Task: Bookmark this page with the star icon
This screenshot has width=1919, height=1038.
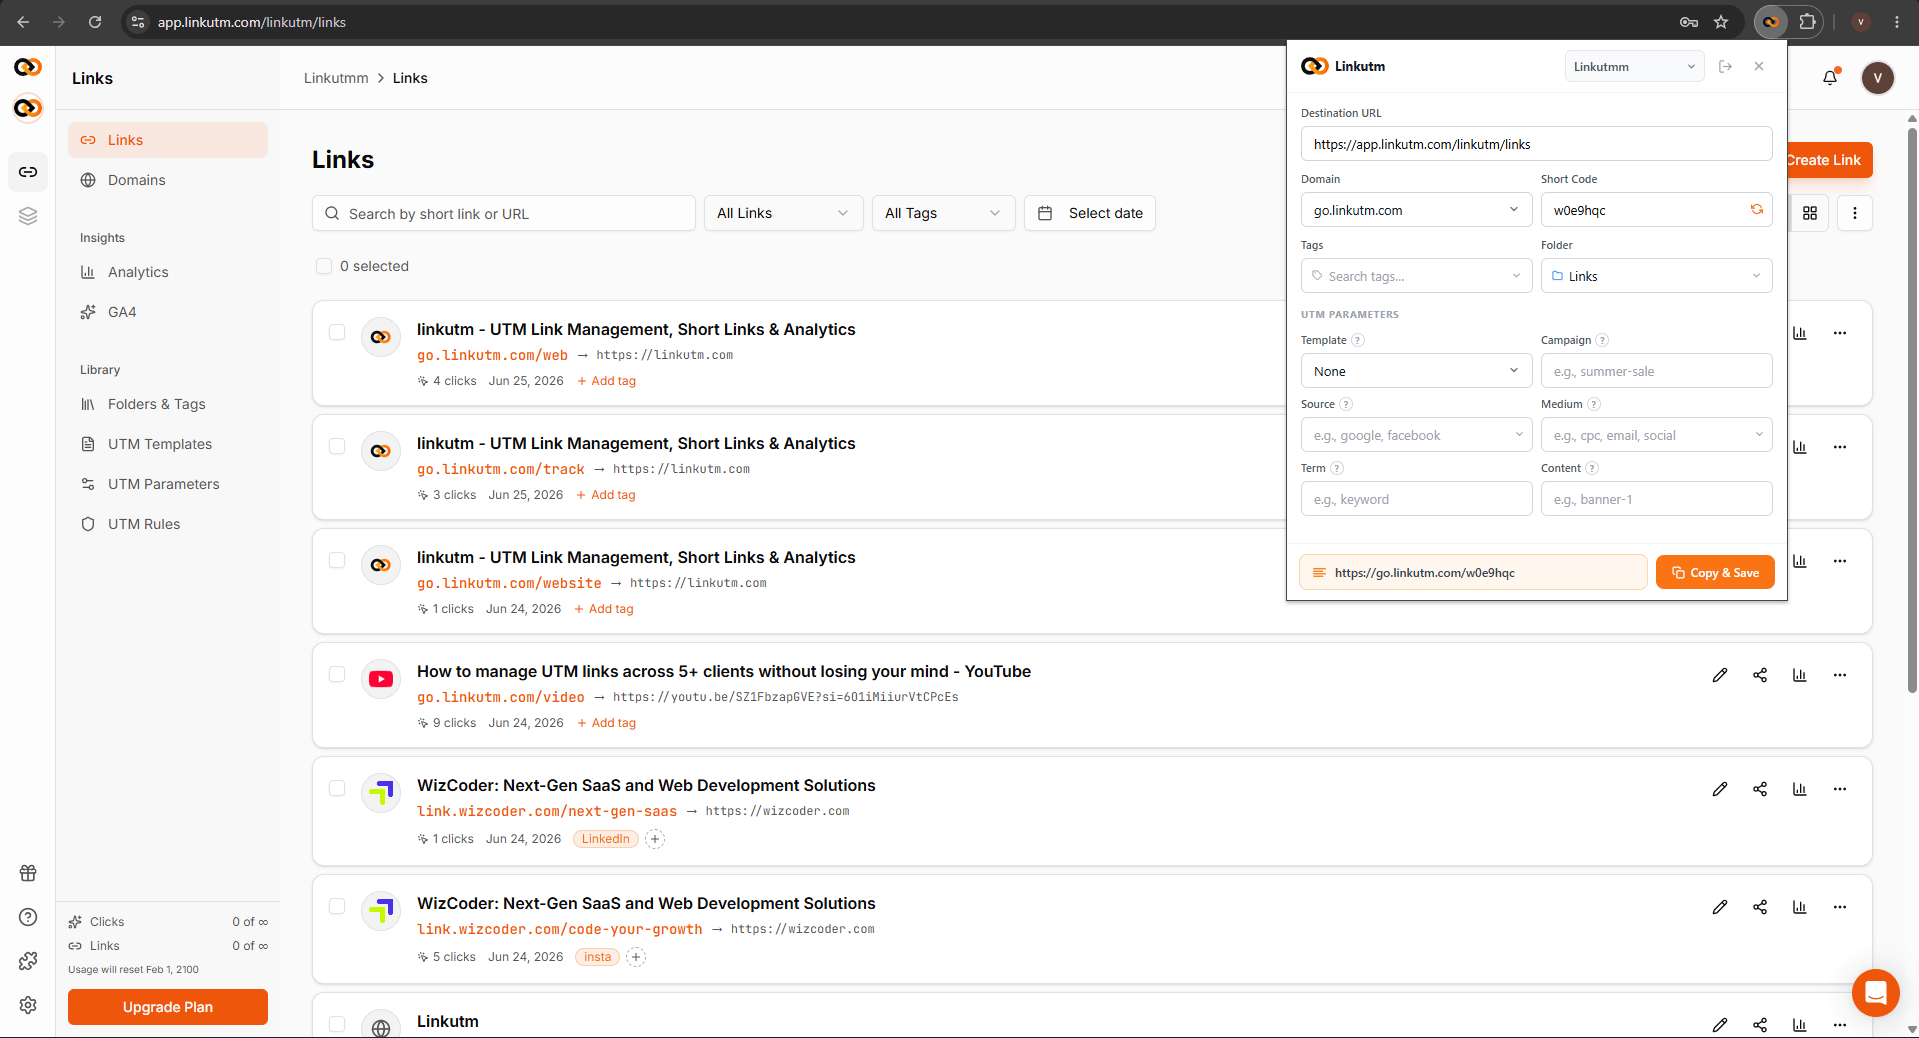Action: point(1721,22)
